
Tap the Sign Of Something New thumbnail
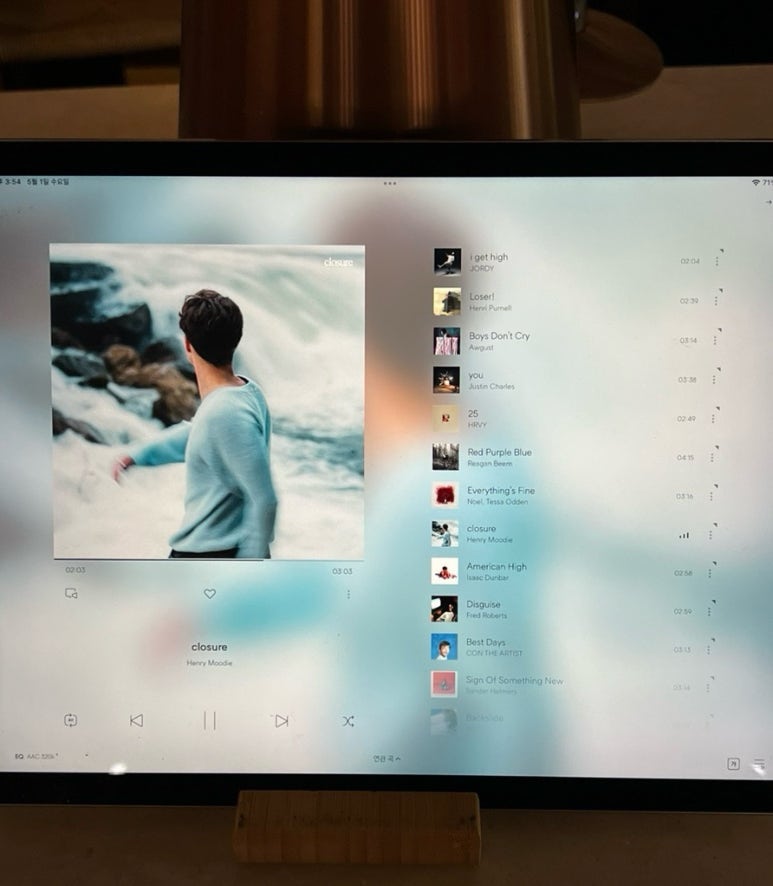coord(444,684)
